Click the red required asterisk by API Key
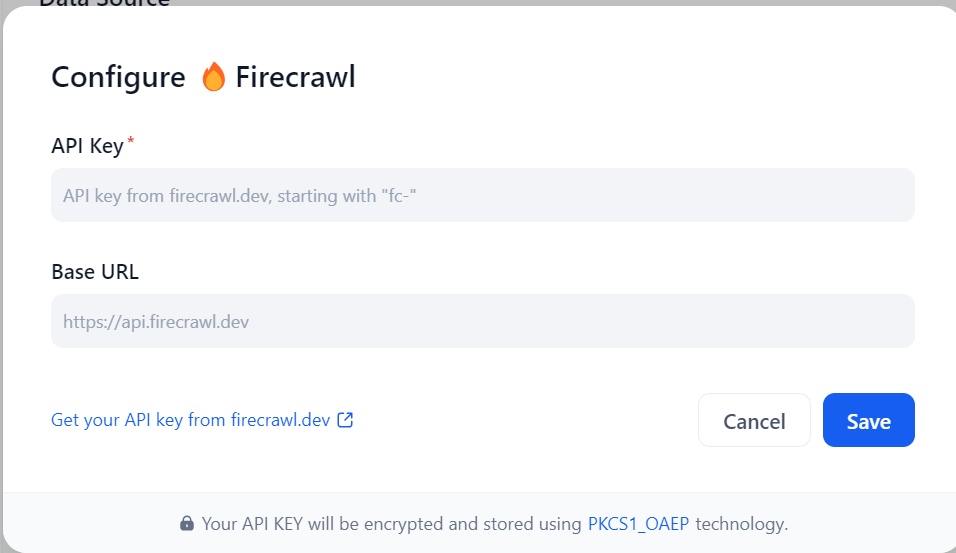 coord(130,141)
